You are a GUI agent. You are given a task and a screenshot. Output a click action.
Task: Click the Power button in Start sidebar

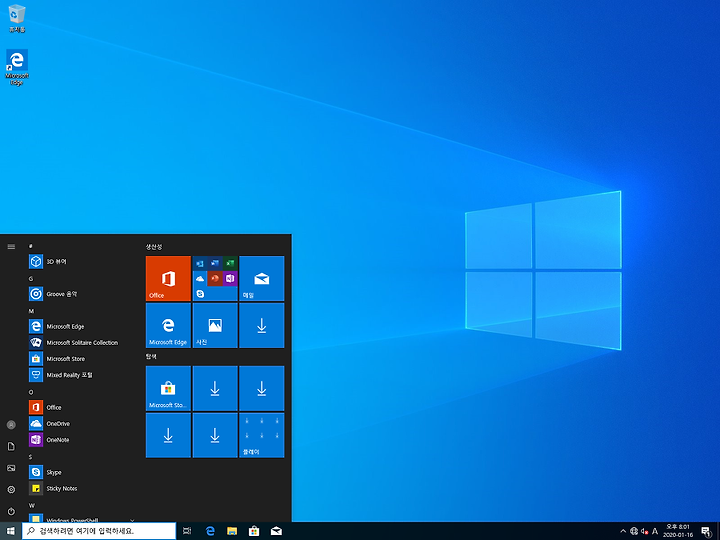tap(11, 511)
